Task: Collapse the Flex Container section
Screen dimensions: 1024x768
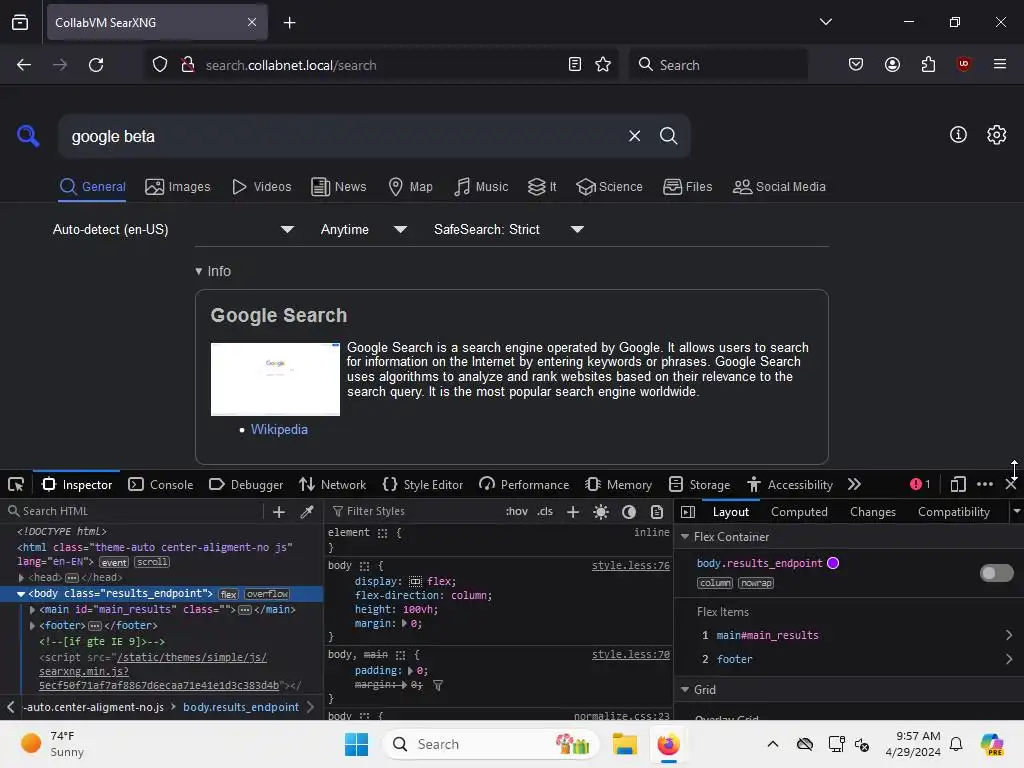Action: coord(685,537)
